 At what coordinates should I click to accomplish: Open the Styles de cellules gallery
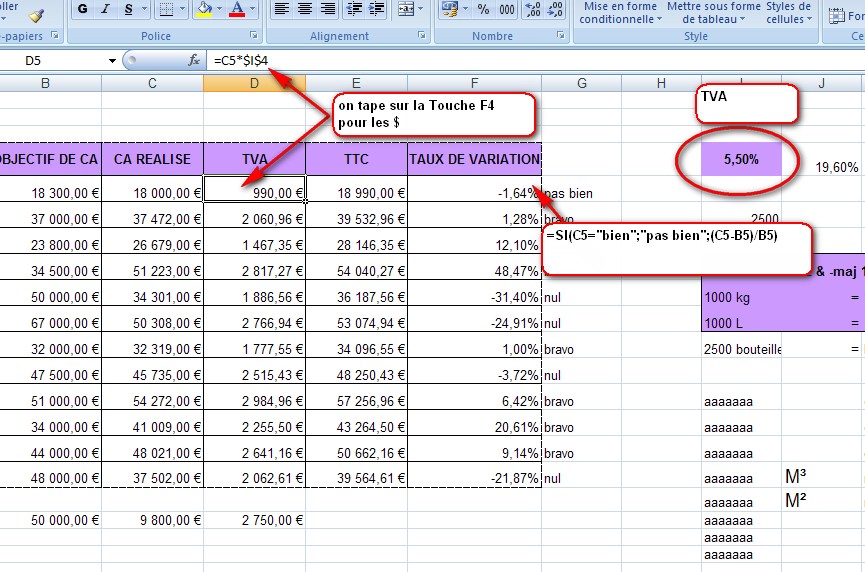point(788,13)
